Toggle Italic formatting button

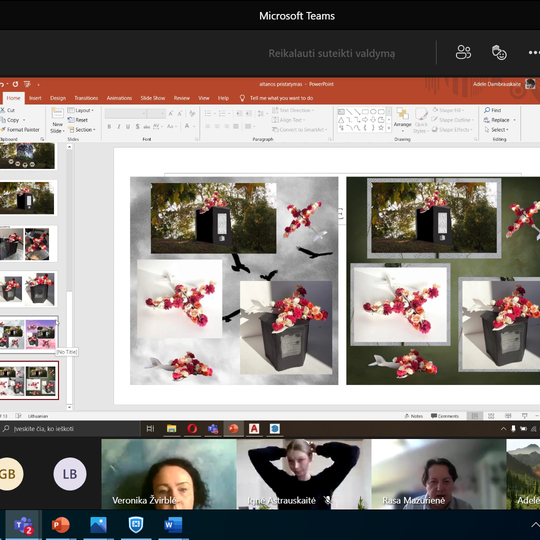pyautogui.click(x=118, y=126)
